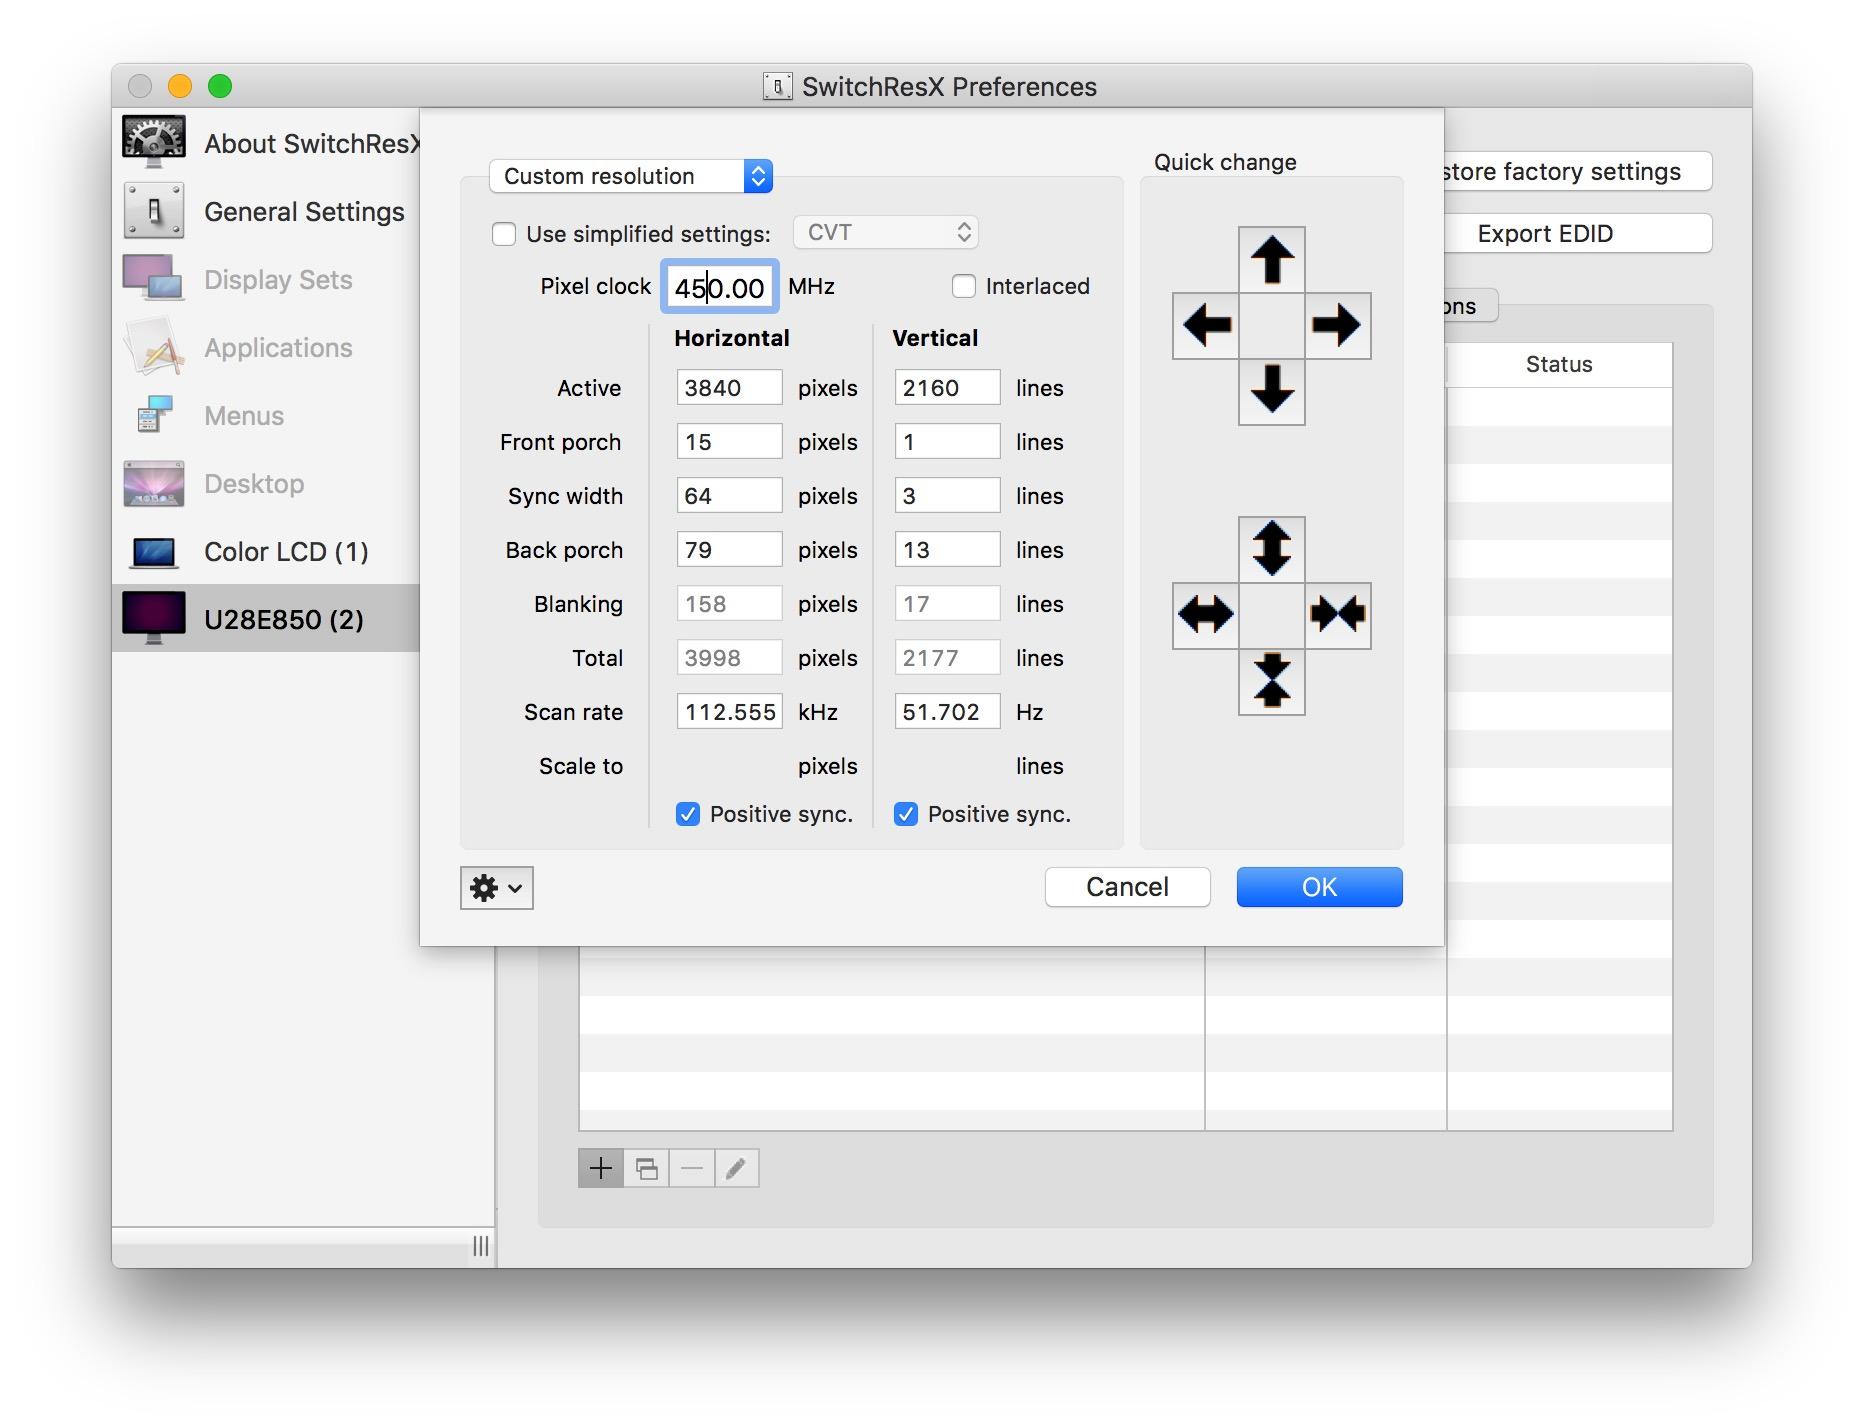1864x1428 pixels.
Task: Open the Custom resolution dropdown
Action: [631, 176]
